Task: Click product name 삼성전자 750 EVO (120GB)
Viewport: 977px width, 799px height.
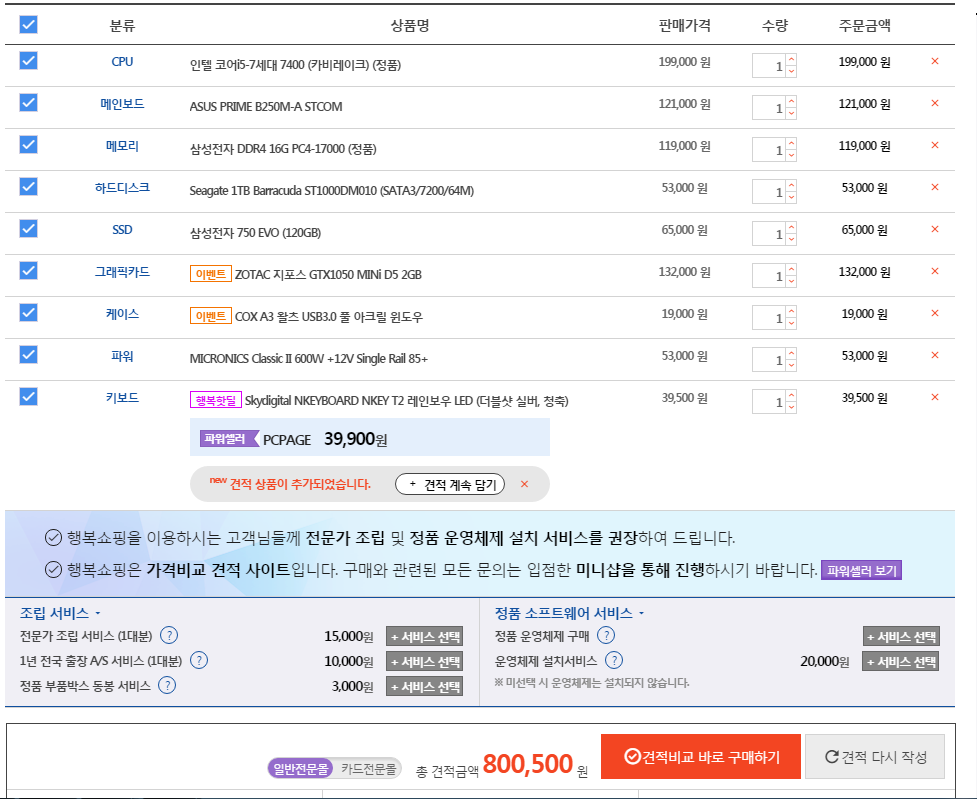Action: pos(255,232)
